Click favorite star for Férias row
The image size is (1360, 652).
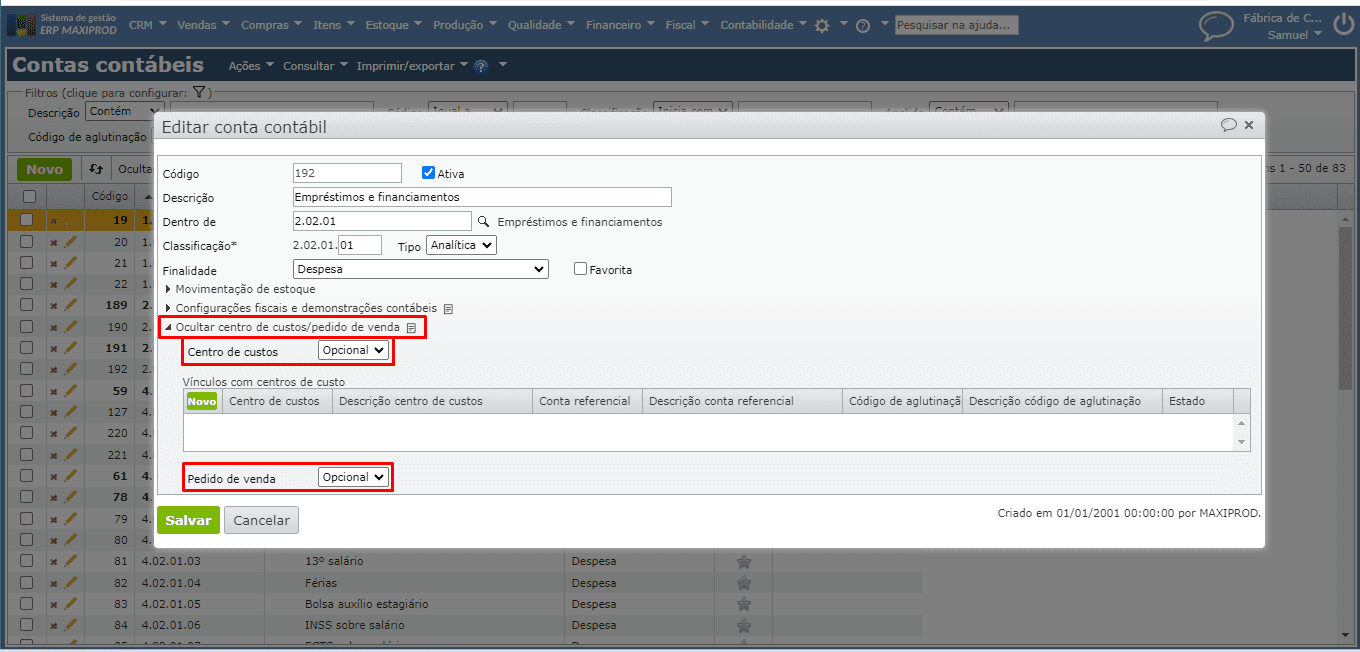coord(743,583)
